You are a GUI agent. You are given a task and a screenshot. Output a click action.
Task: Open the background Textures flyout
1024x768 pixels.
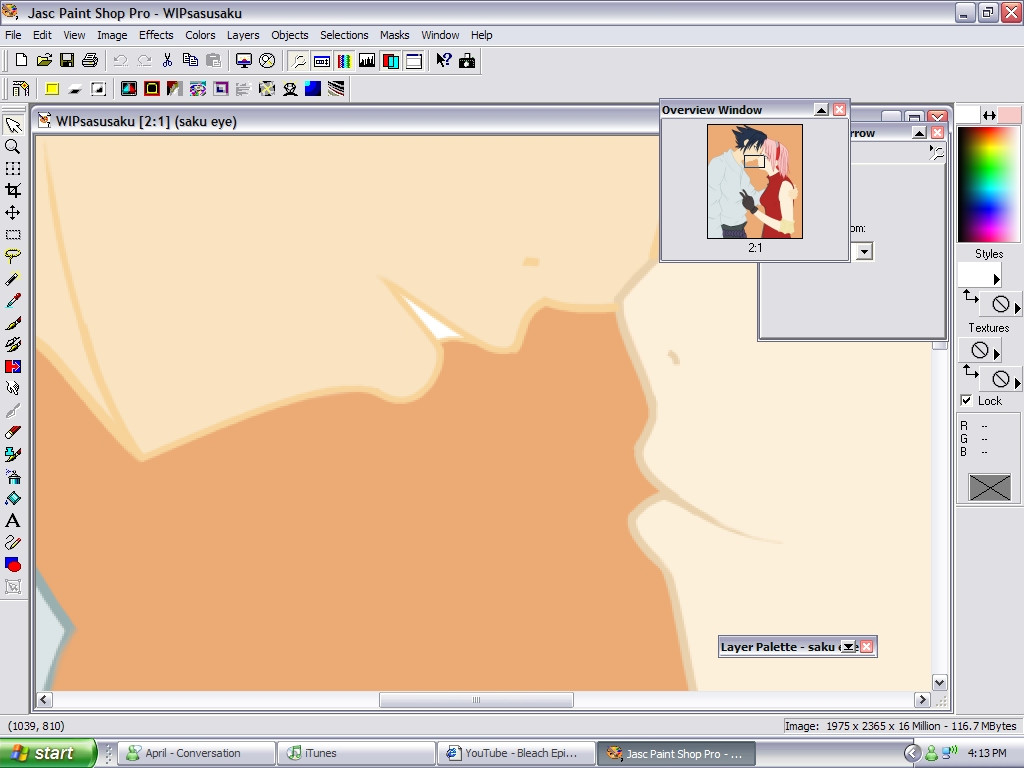tap(1017, 382)
